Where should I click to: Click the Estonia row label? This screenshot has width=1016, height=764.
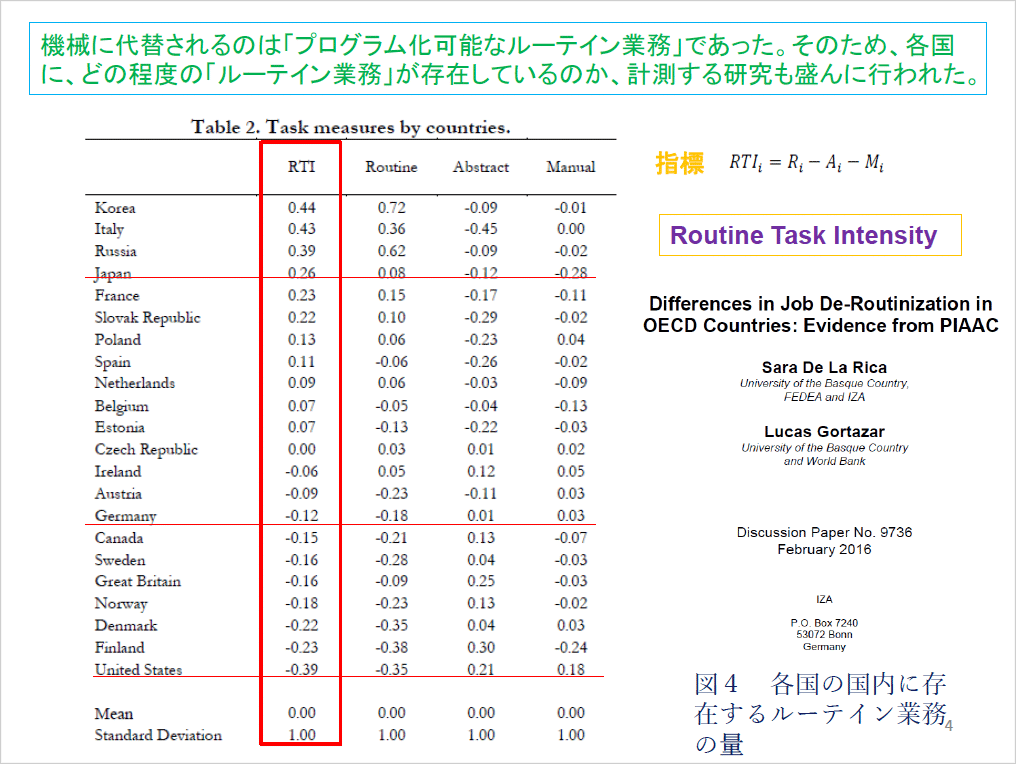tap(119, 428)
